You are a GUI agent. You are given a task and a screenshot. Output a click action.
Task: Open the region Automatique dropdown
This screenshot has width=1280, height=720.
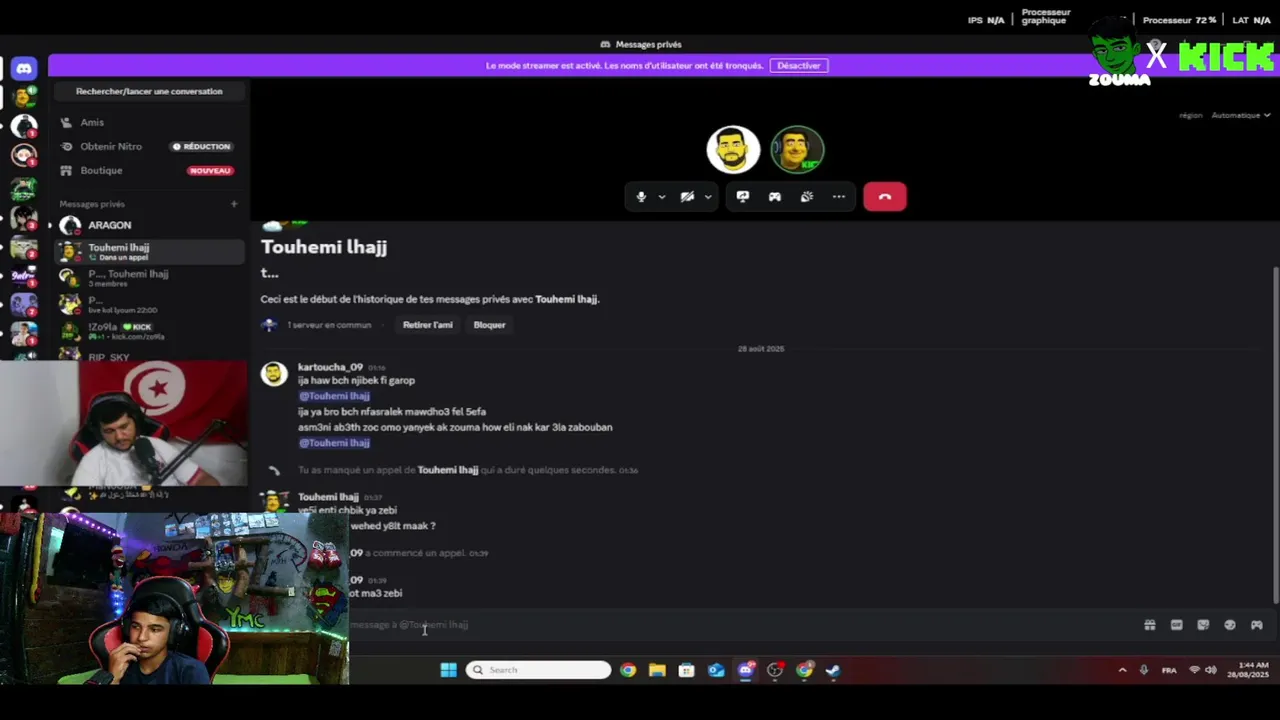click(1239, 115)
